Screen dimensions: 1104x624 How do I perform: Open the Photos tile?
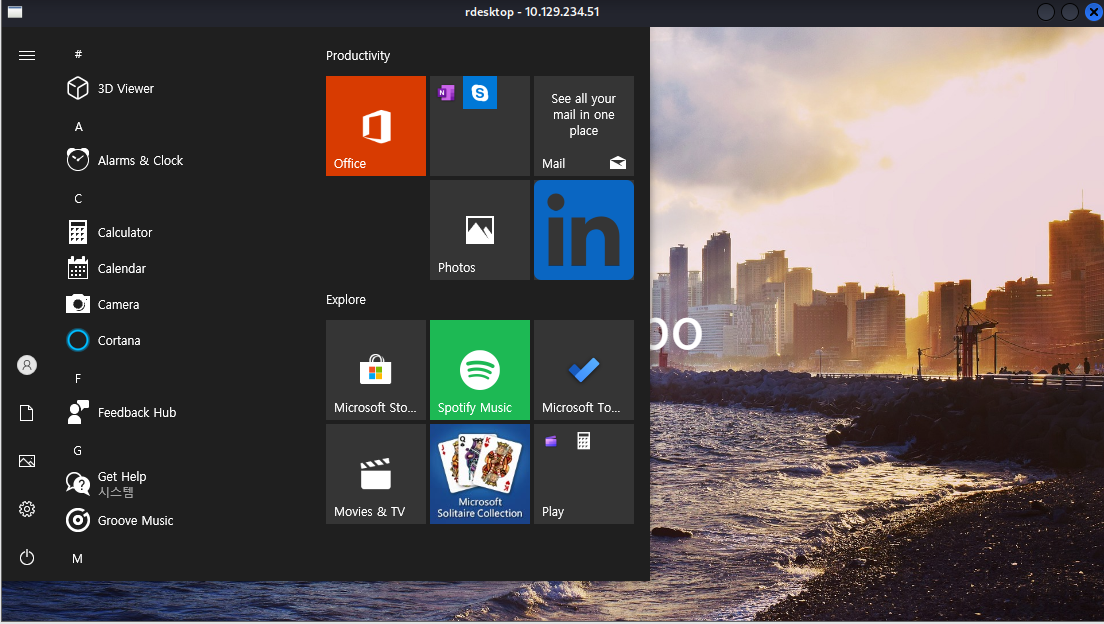(x=480, y=230)
